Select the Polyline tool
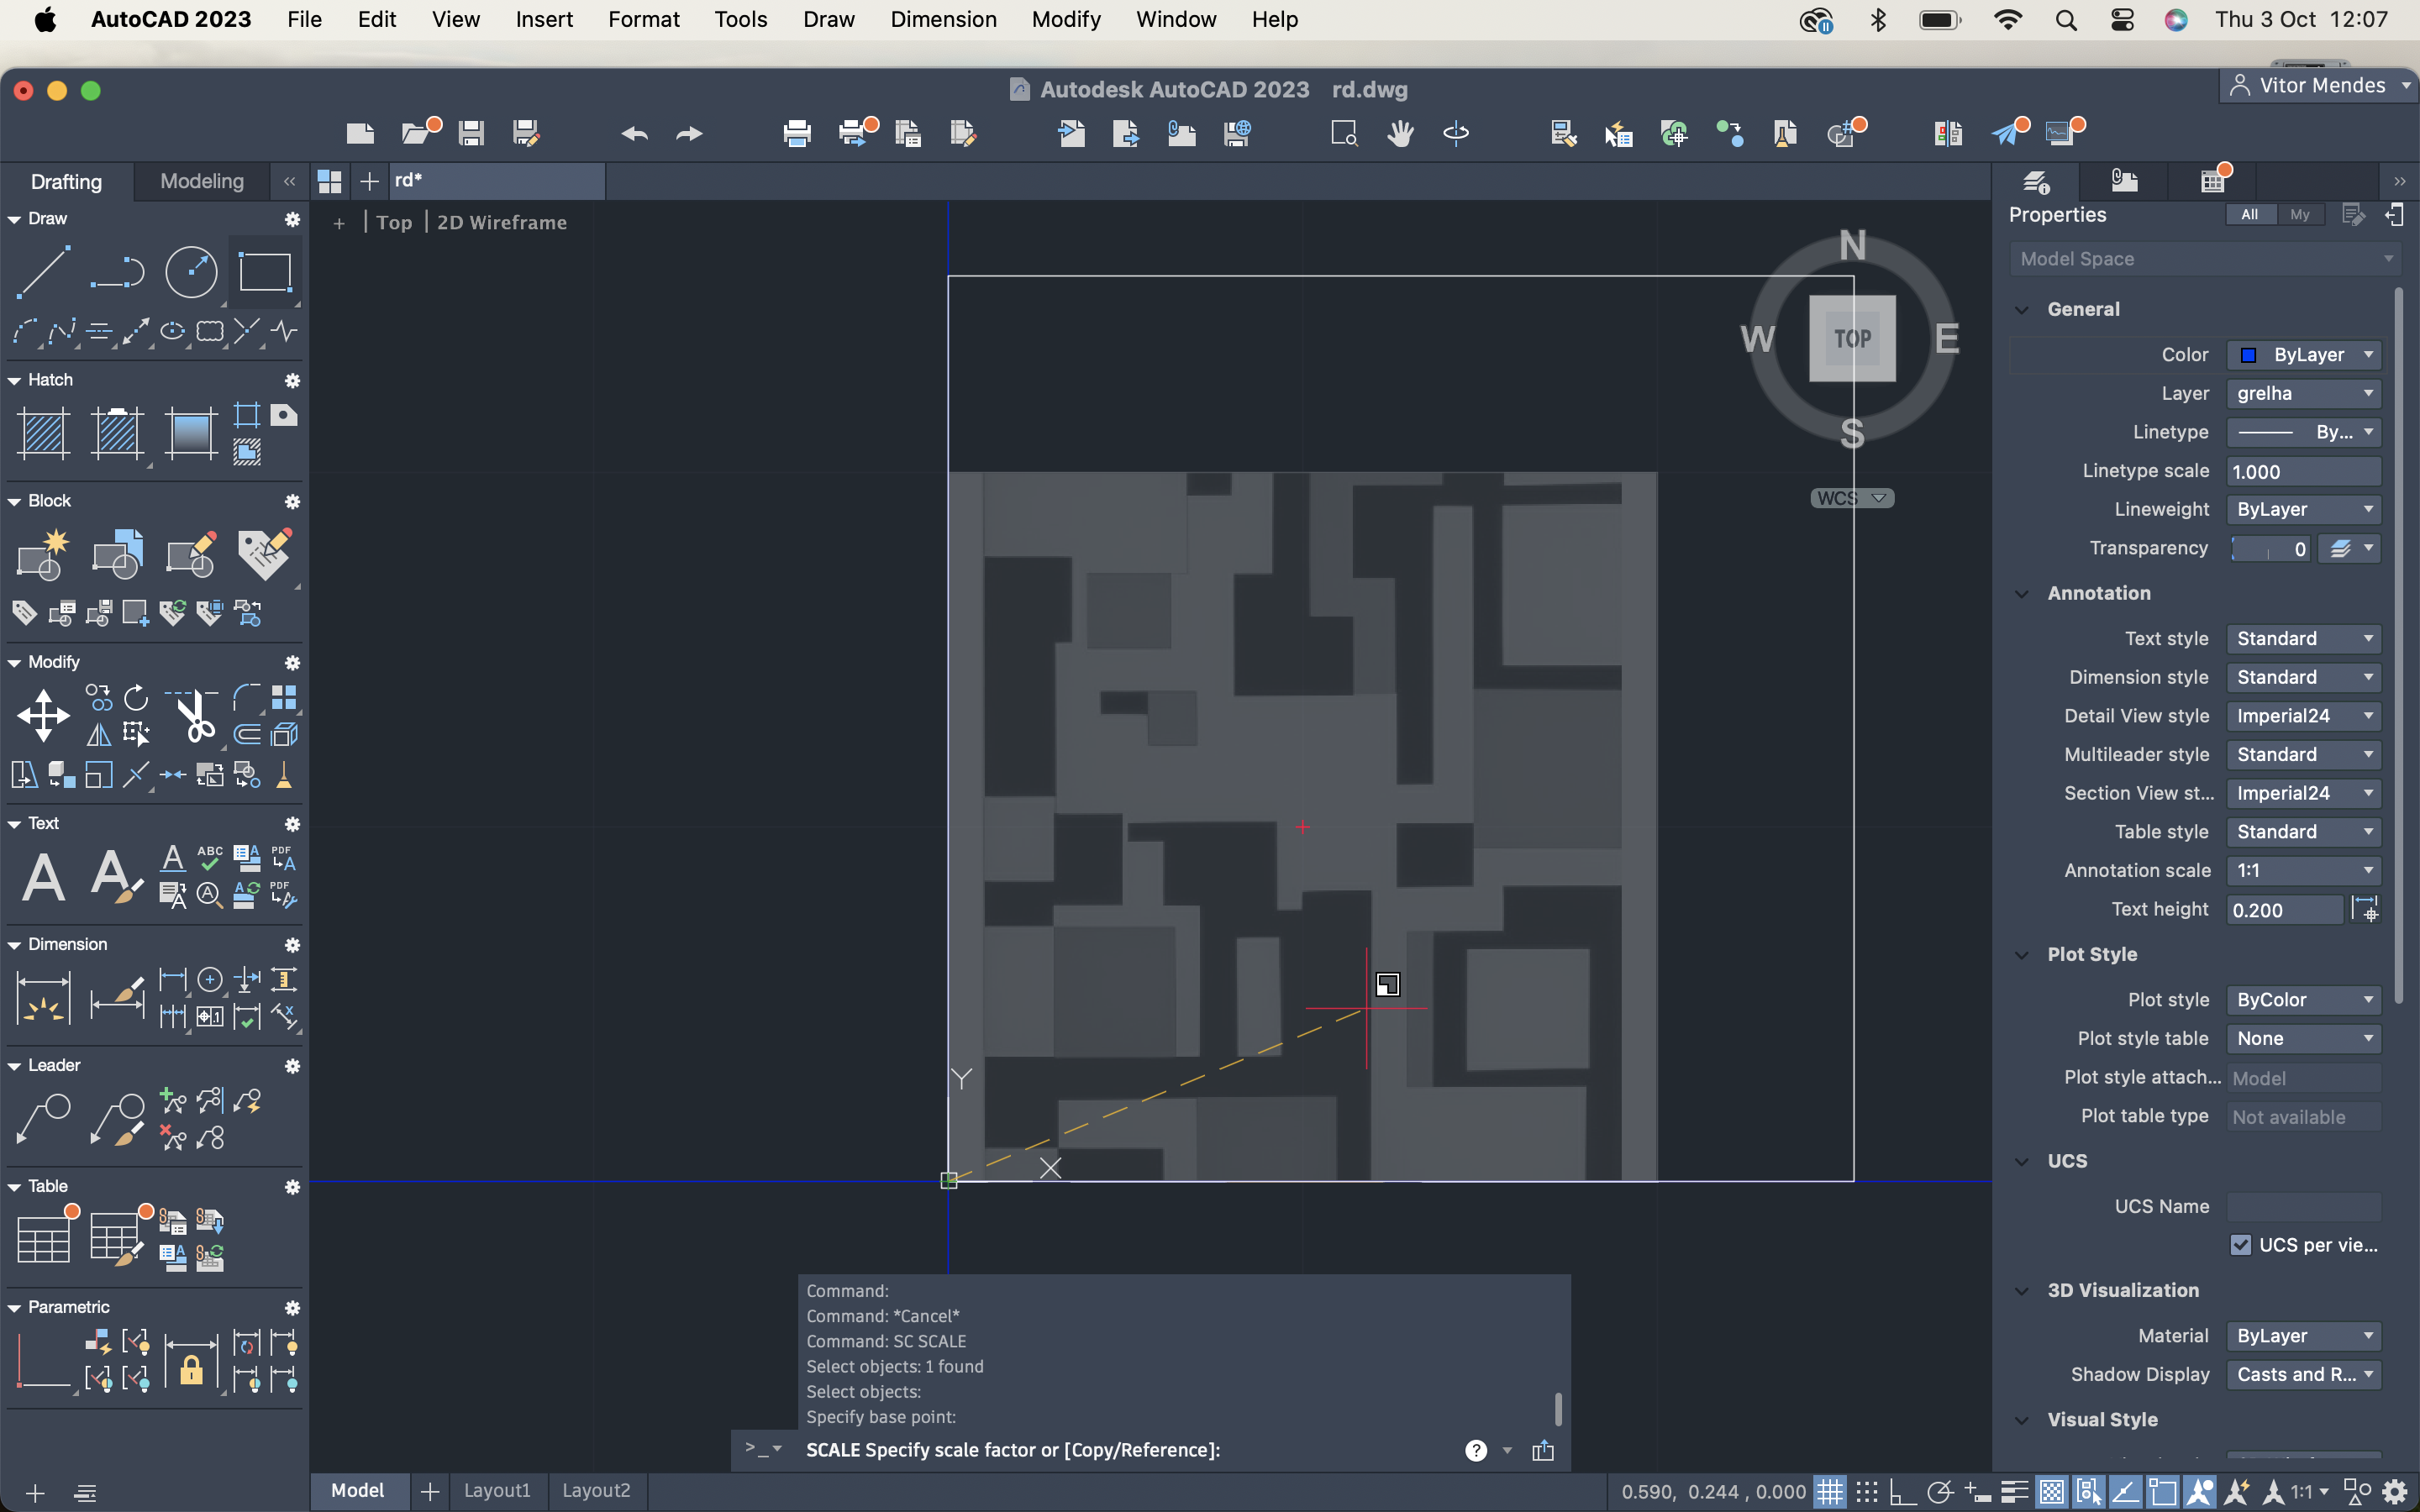The height and width of the screenshot is (1512, 2420). pyautogui.click(x=117, y=272)
